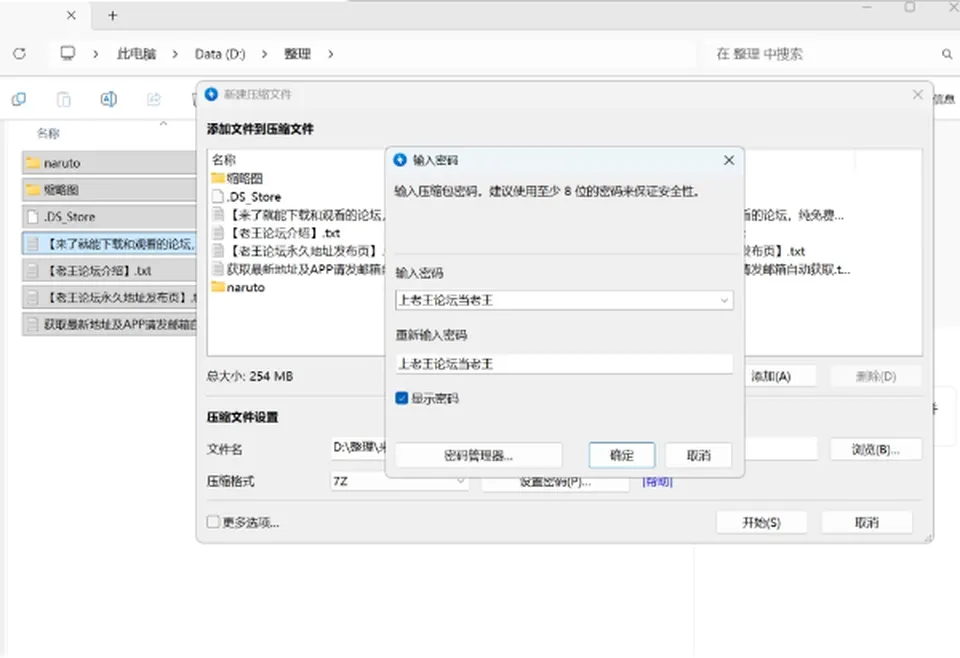Image resolution: width=960 pixels, height=658 pixels.
Task: Click the .DS_Store file icon in Explorer list
Action: [x=33, y=217]
